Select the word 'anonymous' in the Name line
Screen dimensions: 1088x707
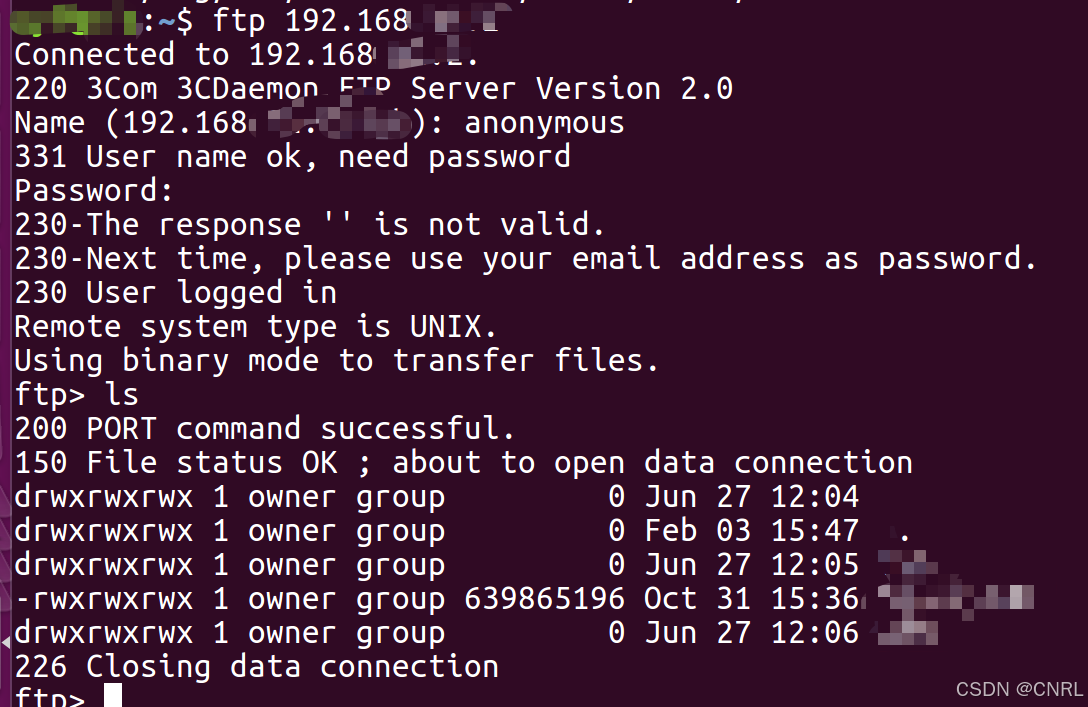(x=544, y=123)
